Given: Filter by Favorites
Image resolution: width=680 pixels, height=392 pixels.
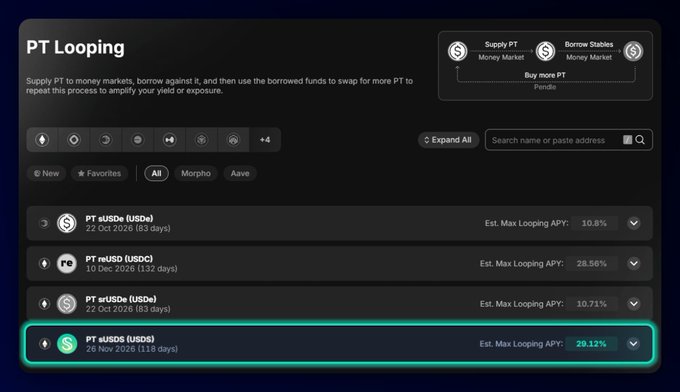Looking at the screenshot, I should (99, 173).
